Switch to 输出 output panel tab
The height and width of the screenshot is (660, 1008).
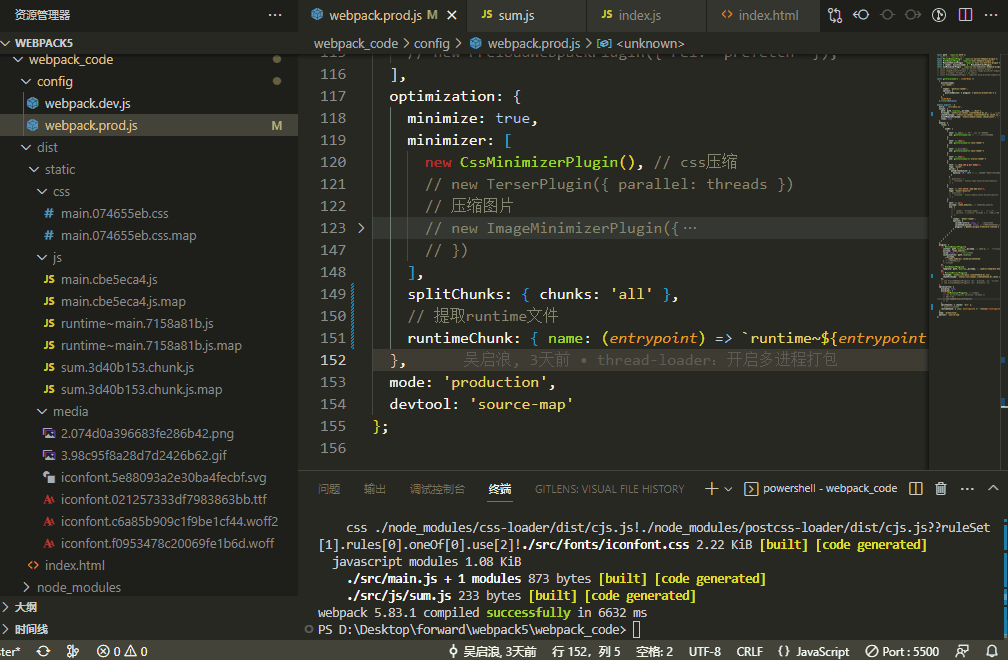(375, 489)
